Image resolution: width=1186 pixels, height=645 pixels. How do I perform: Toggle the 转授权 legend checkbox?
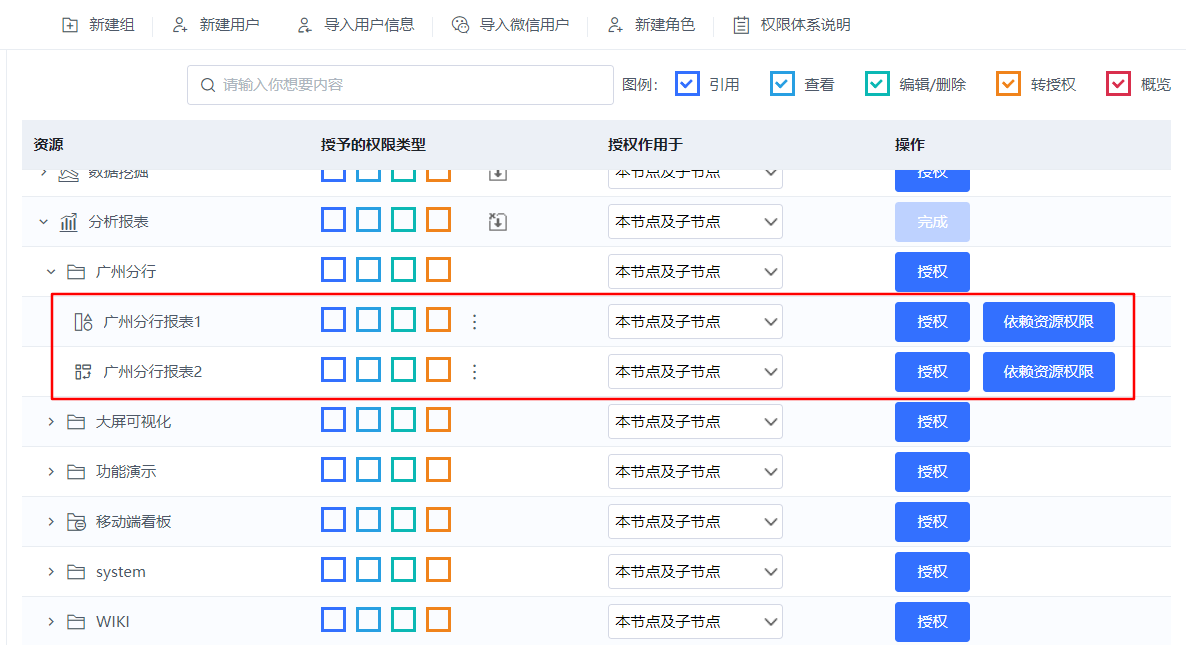click(x=1008, y=84)
